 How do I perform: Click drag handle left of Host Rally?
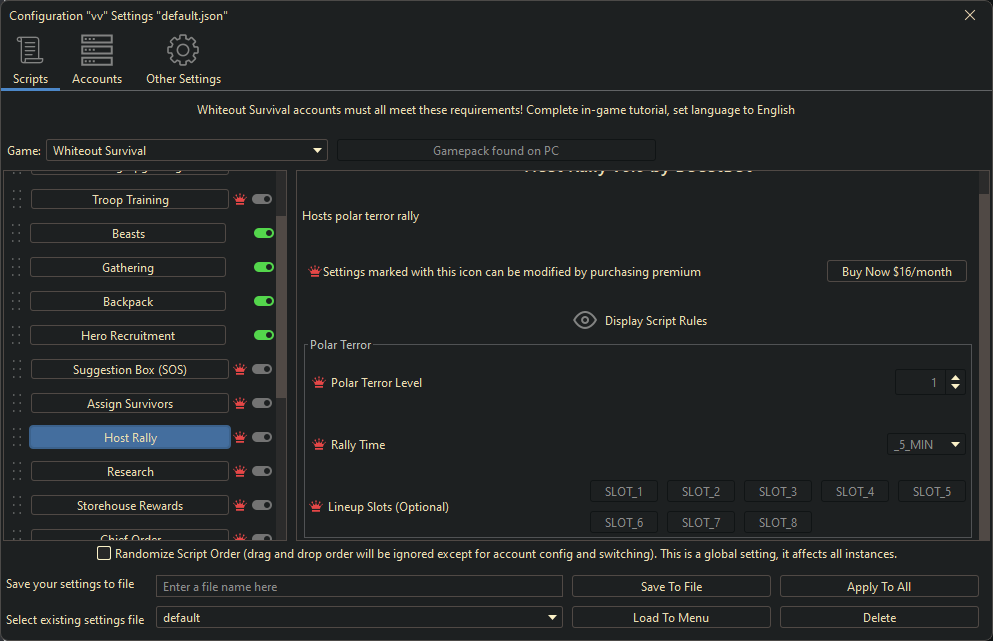tap(16, 437)
